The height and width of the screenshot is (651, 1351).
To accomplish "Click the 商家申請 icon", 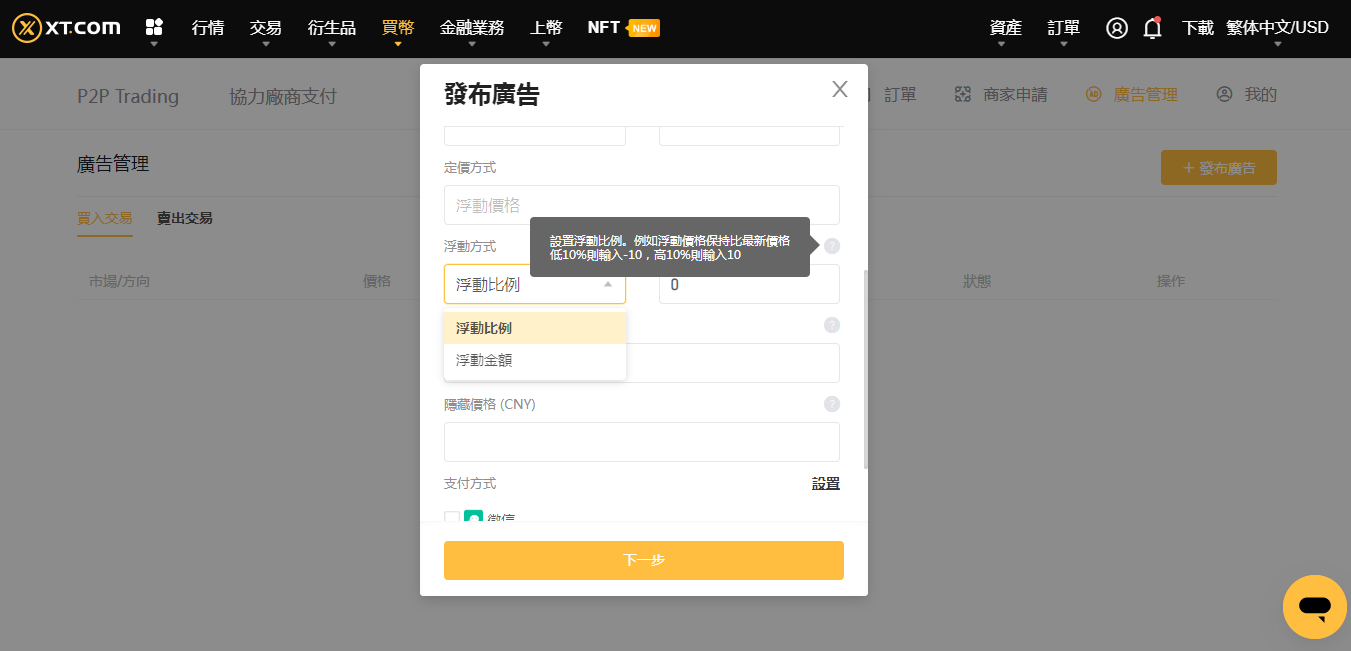I will pyautogui.click(x=963, y=95).
